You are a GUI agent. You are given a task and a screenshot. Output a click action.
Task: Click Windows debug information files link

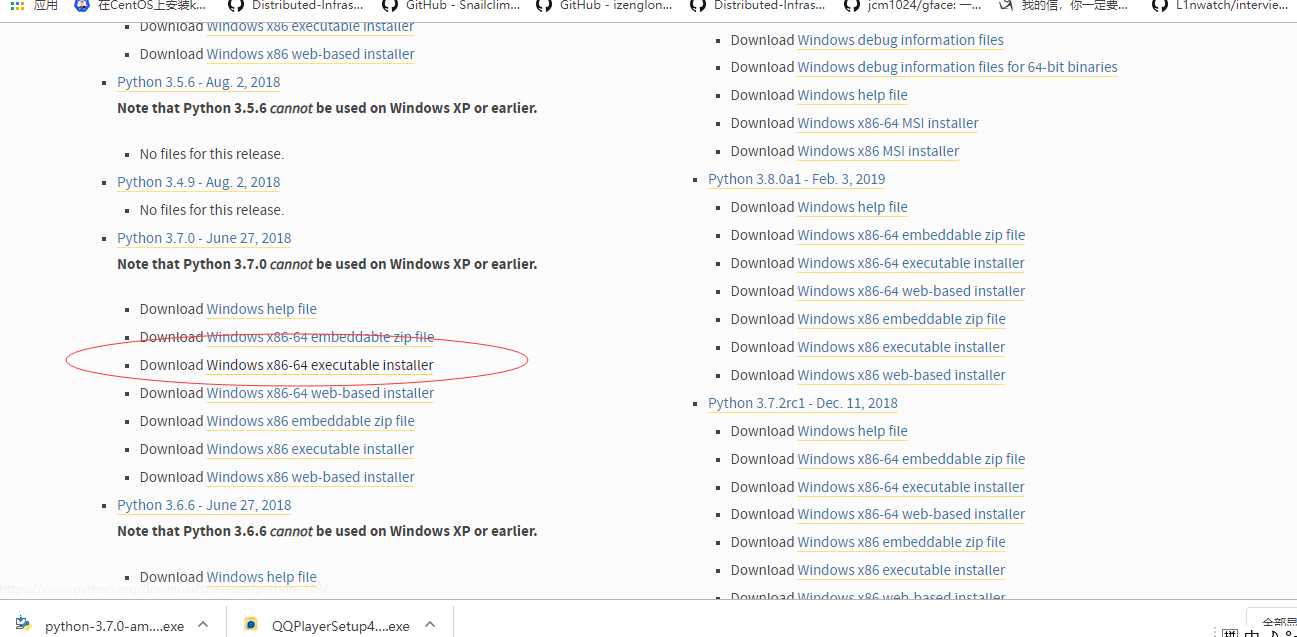[901, 40]
